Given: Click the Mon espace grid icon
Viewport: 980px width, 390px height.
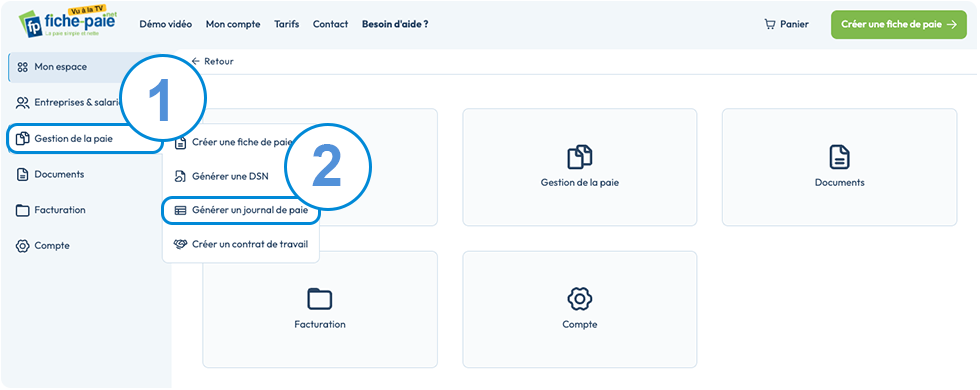Looking at the screenshot, I should click(x=23, y=67).
